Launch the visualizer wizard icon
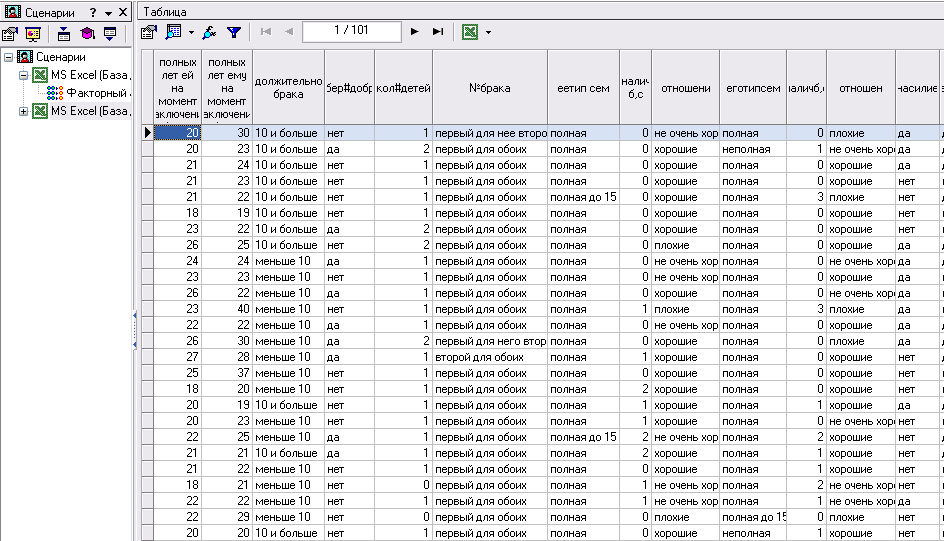 click(x=33, y=34)
